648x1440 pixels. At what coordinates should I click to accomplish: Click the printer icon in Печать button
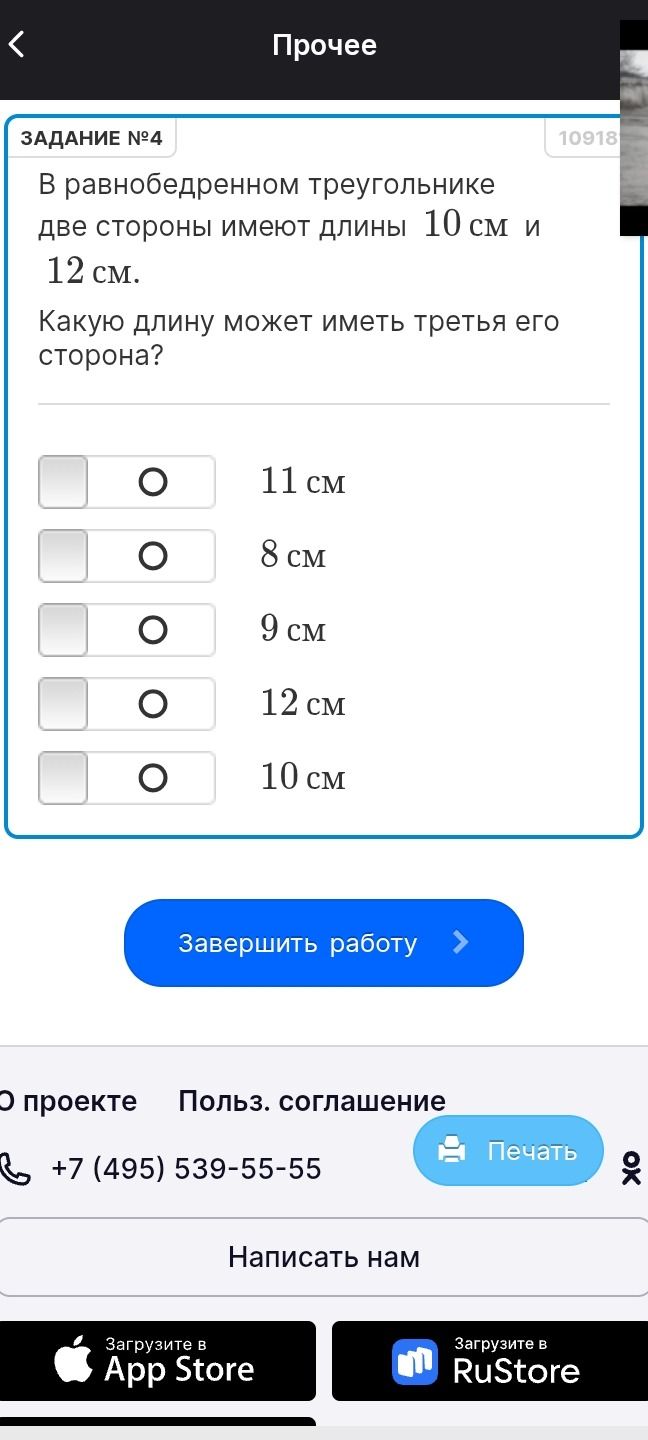[453, 1150]
